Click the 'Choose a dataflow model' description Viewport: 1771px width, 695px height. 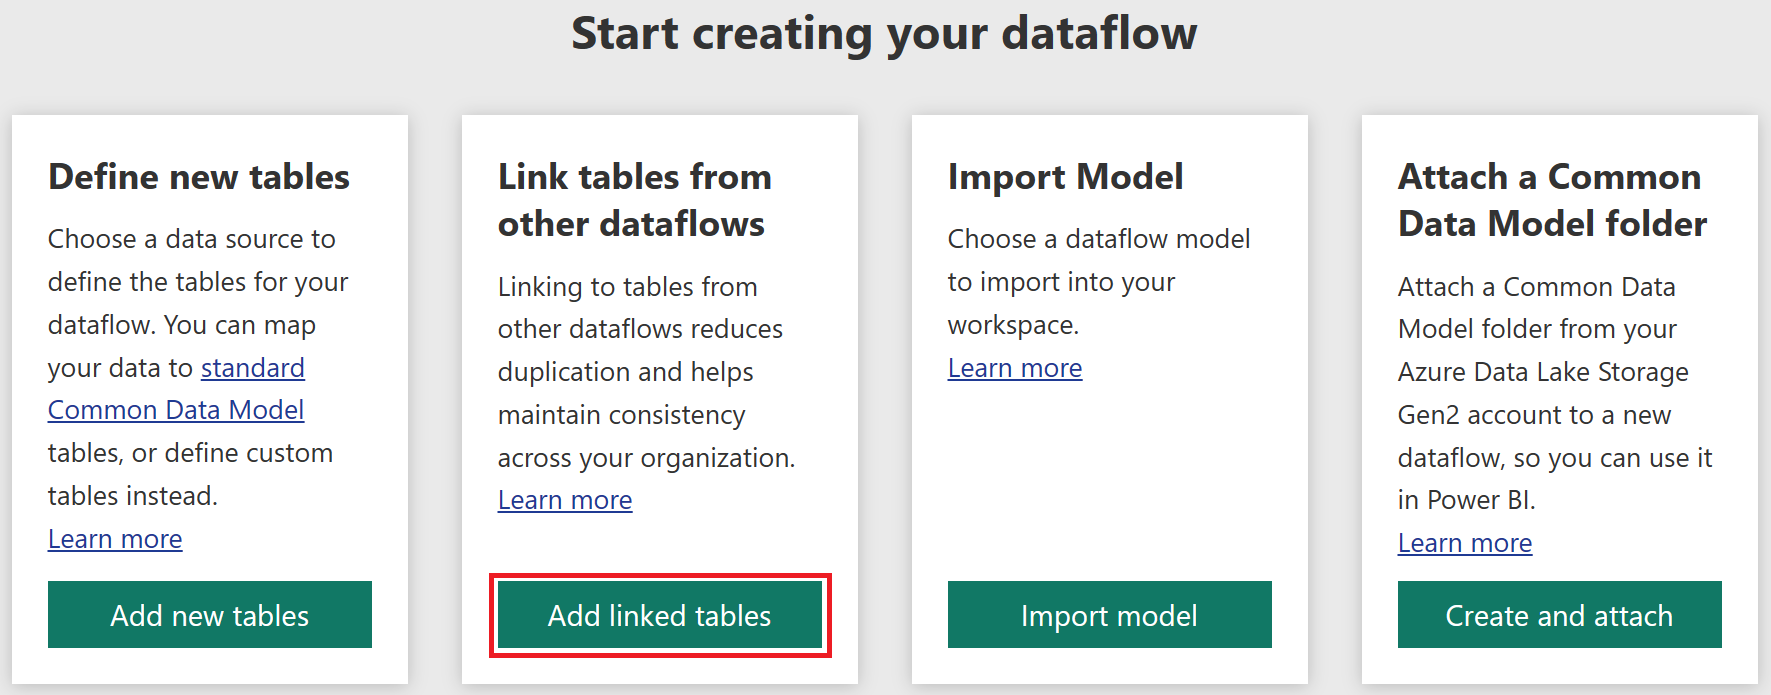(1098, 239)
